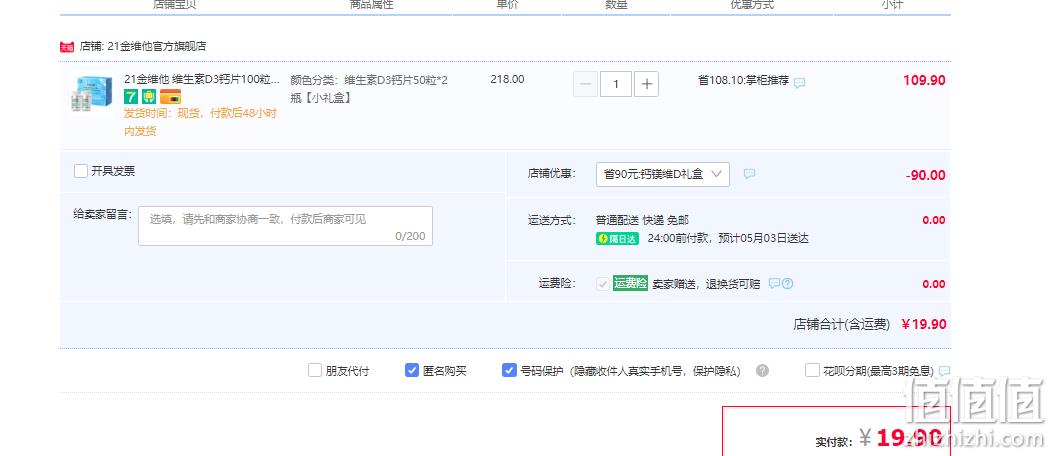Viewport: 1053px width, 456px height.
Task: Open product title 21金维他 维生素D3钙片
Action: pos(202,79)
